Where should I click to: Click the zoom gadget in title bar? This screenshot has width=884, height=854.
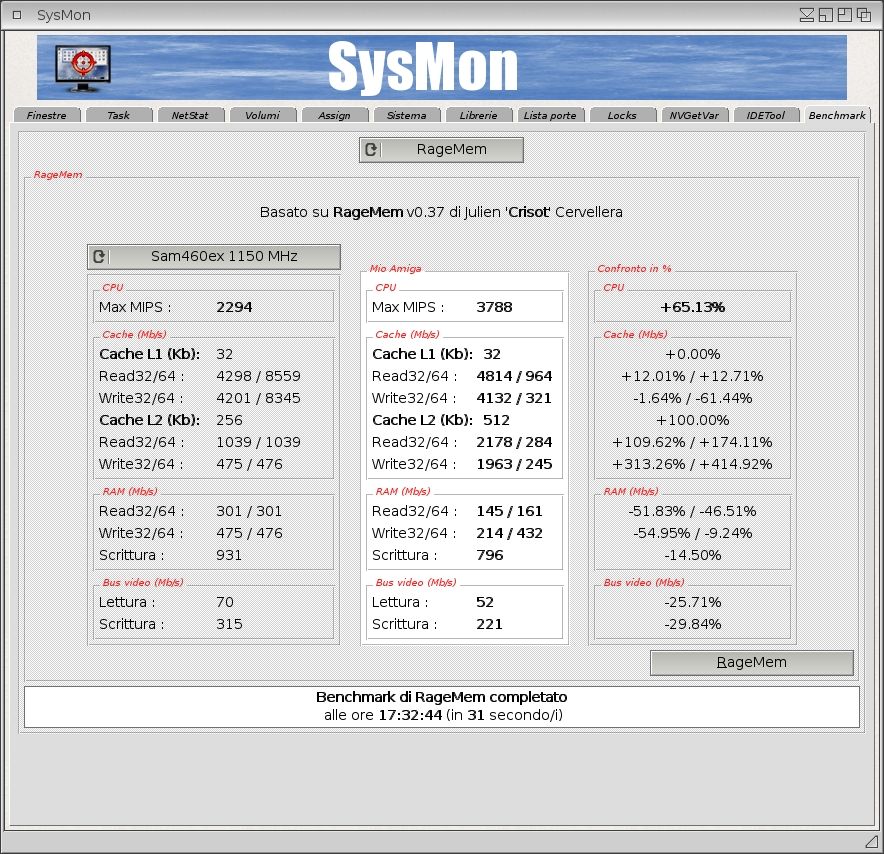[x=844, y=15]
